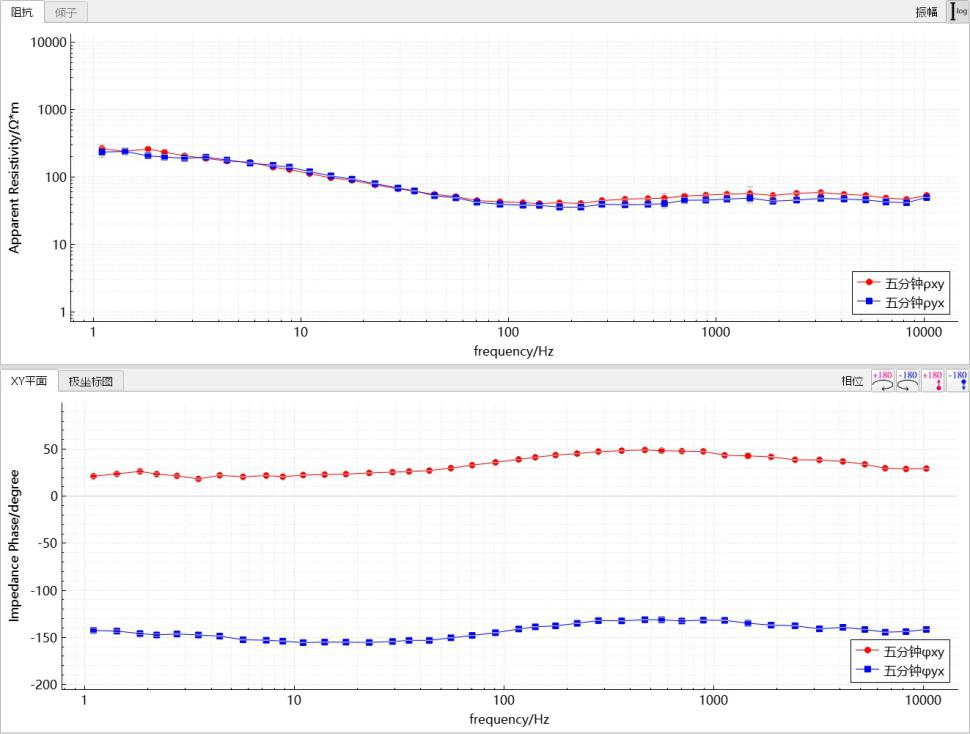
Task: Click the -180 blue point shift icon
Action: (x=958, y=380)
